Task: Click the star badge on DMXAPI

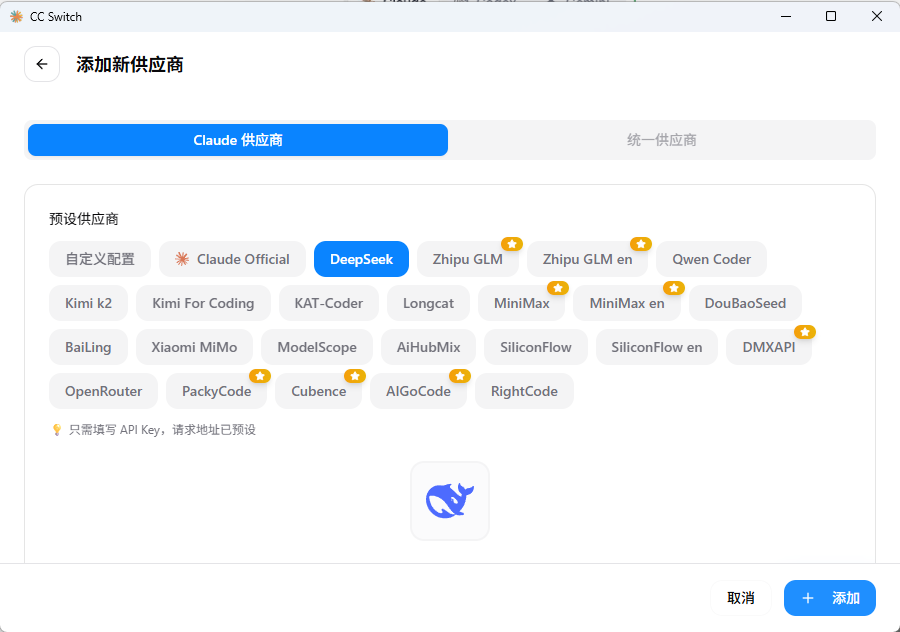Action: point(805,332)
